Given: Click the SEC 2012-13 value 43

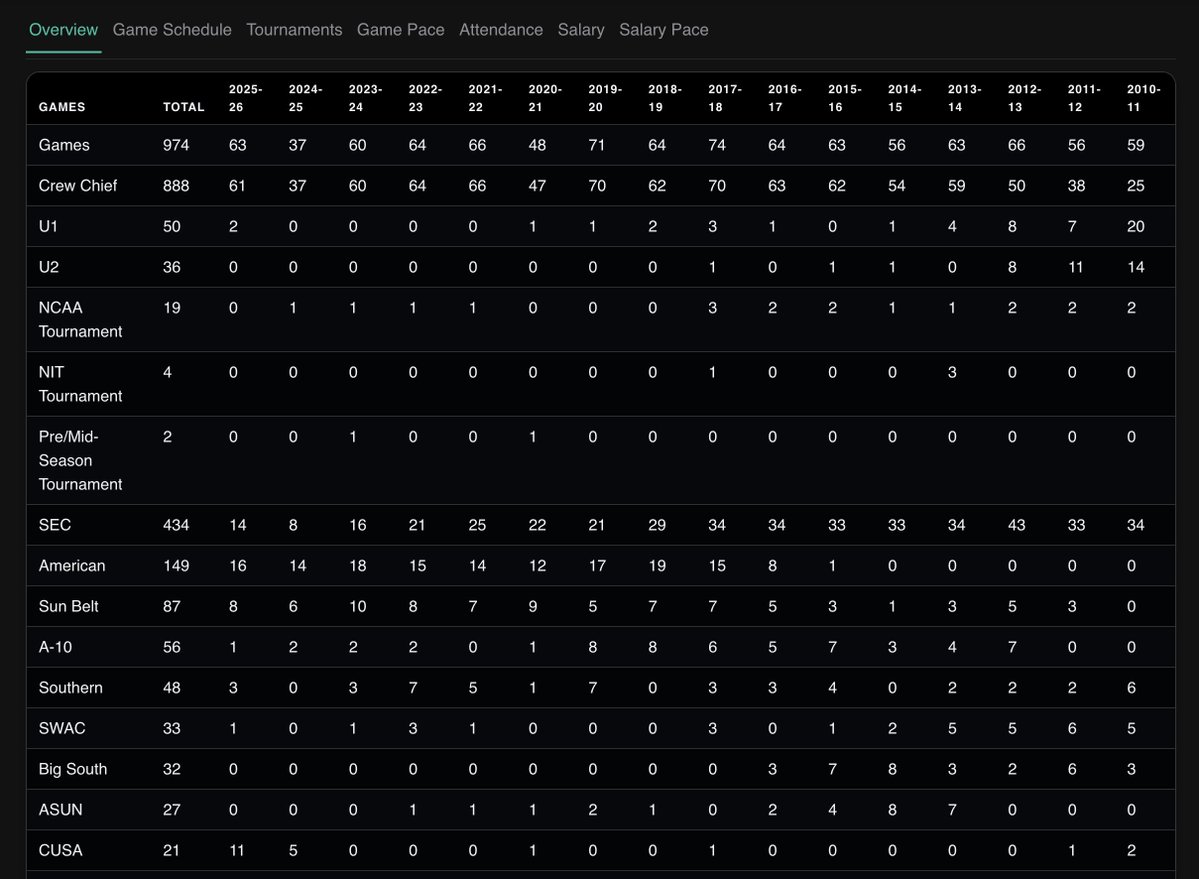Looking at the screenshot, I should pos(1016,525).
